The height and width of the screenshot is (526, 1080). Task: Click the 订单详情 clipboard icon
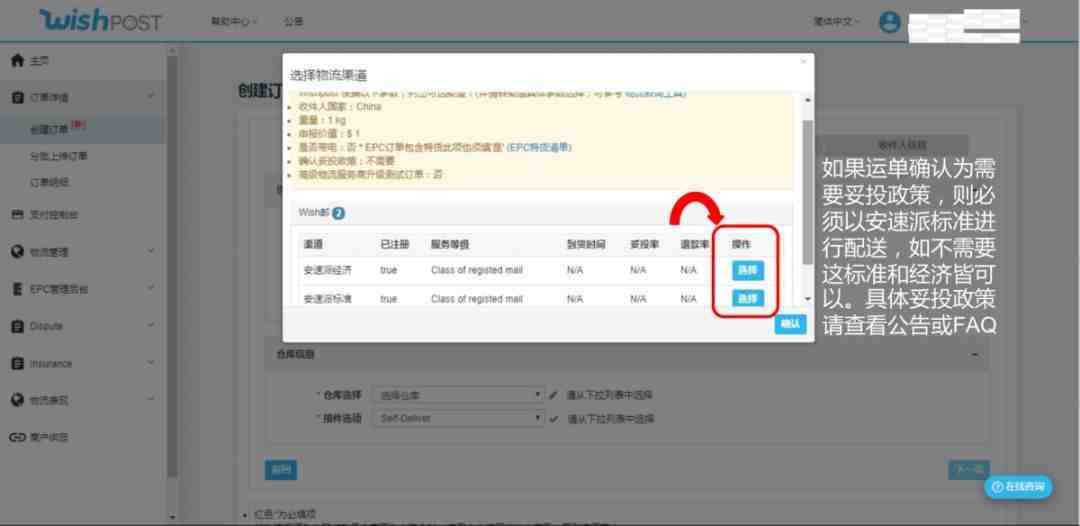pos(17,97)
